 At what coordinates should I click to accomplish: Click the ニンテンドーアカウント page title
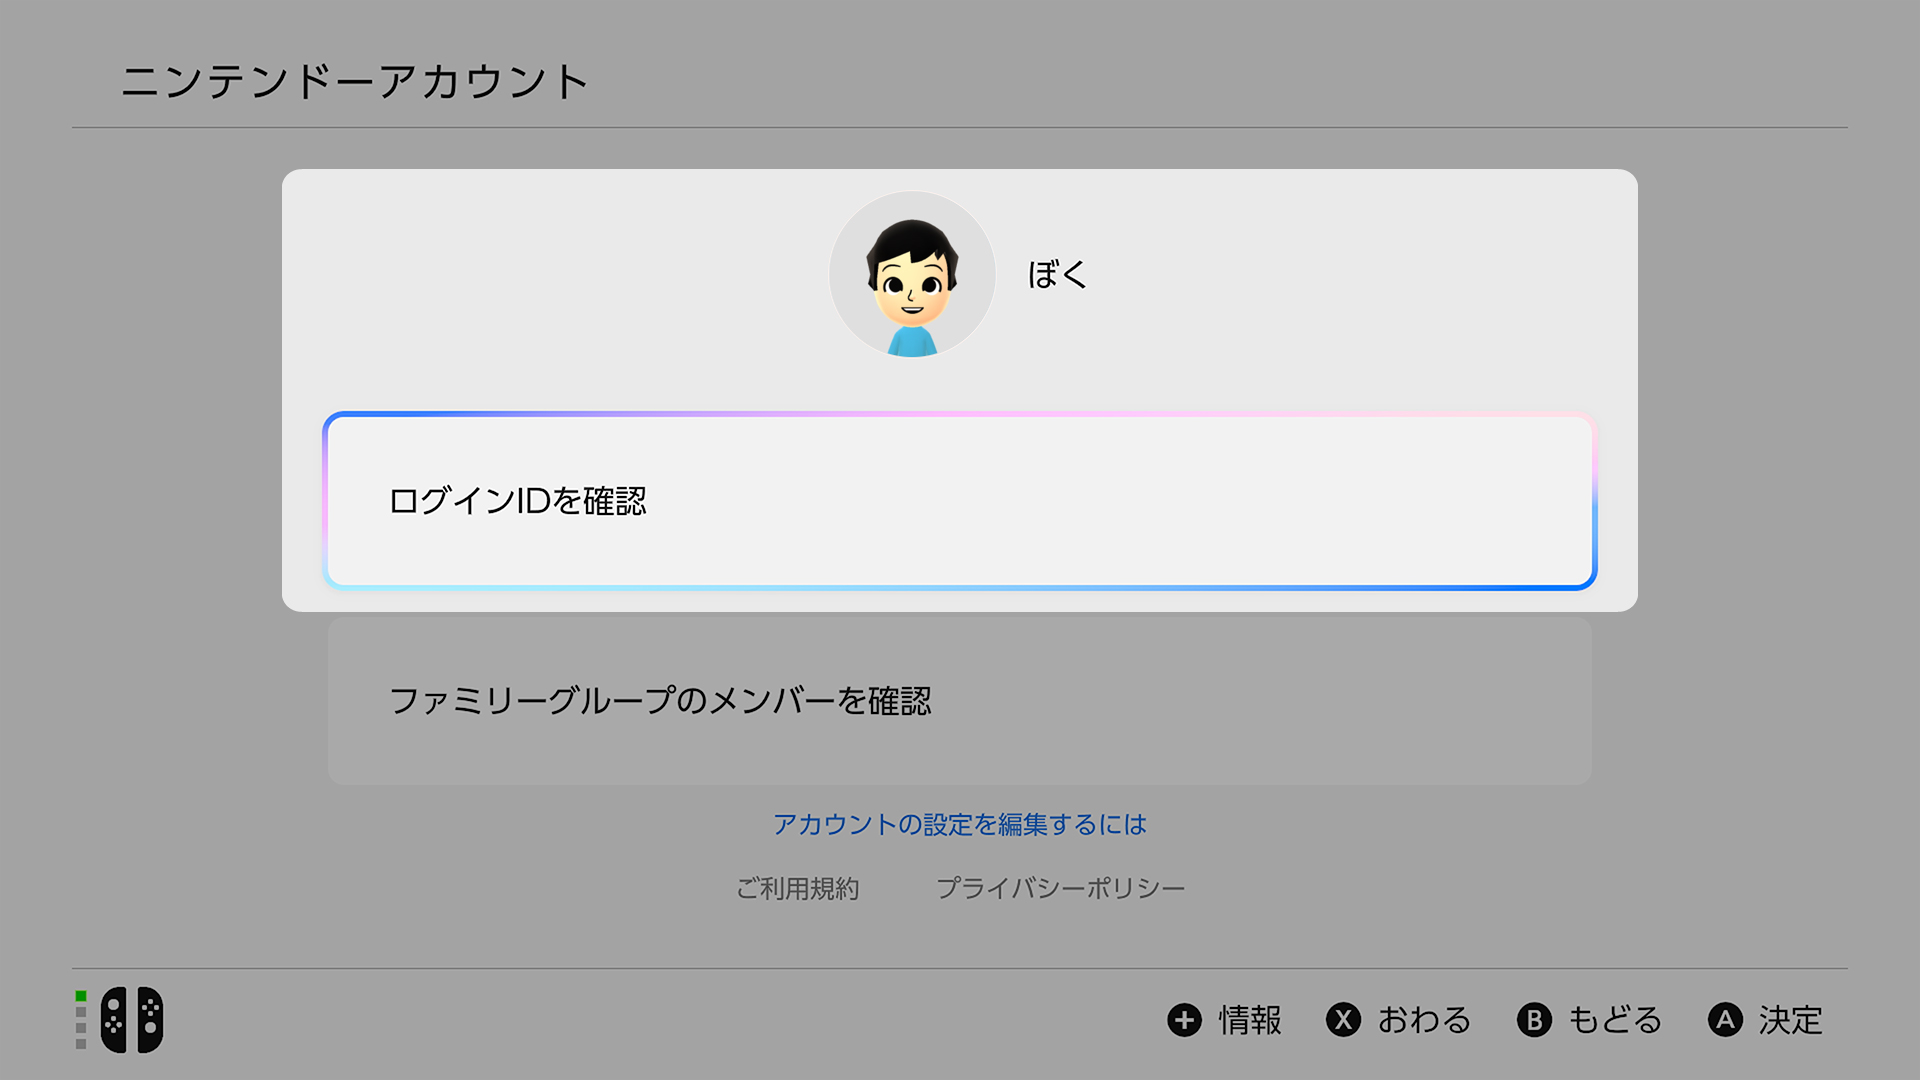tap(355, 81)
